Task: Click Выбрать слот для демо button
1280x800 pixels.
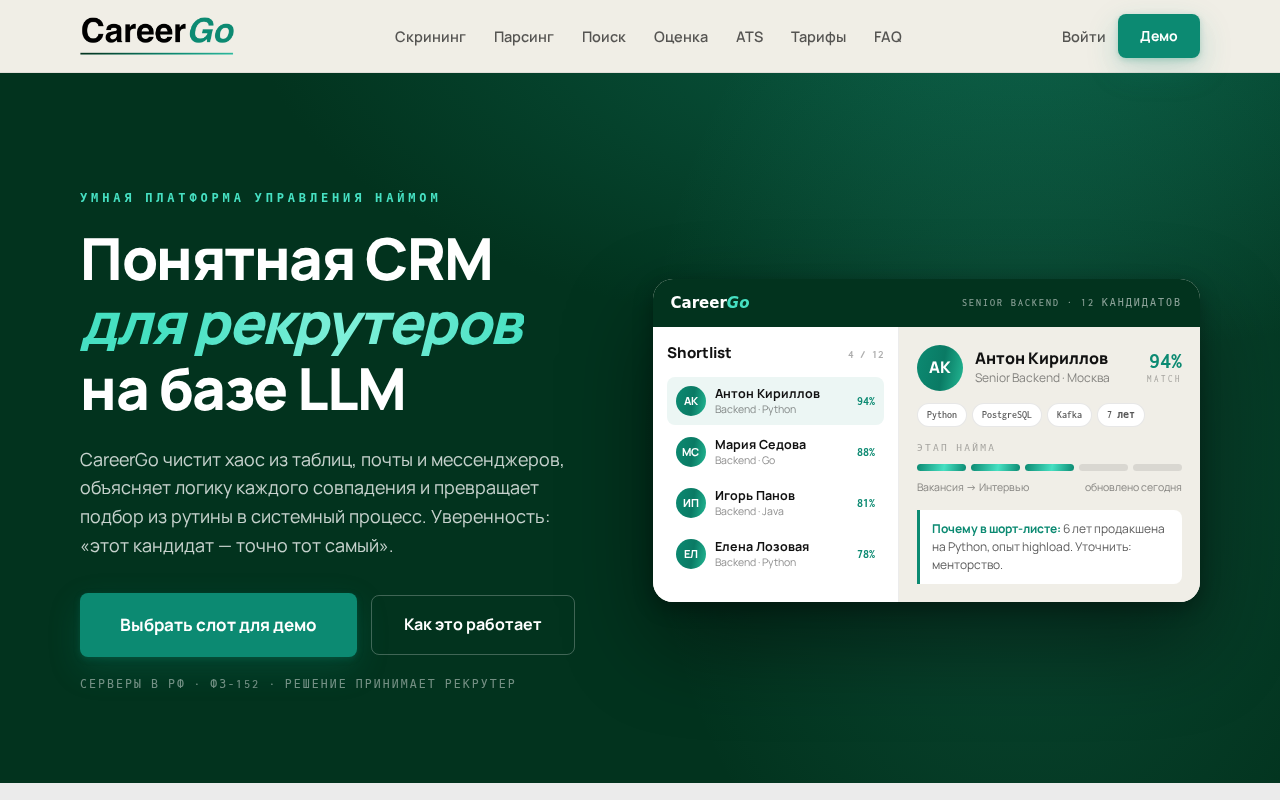Action: [218, 625]
